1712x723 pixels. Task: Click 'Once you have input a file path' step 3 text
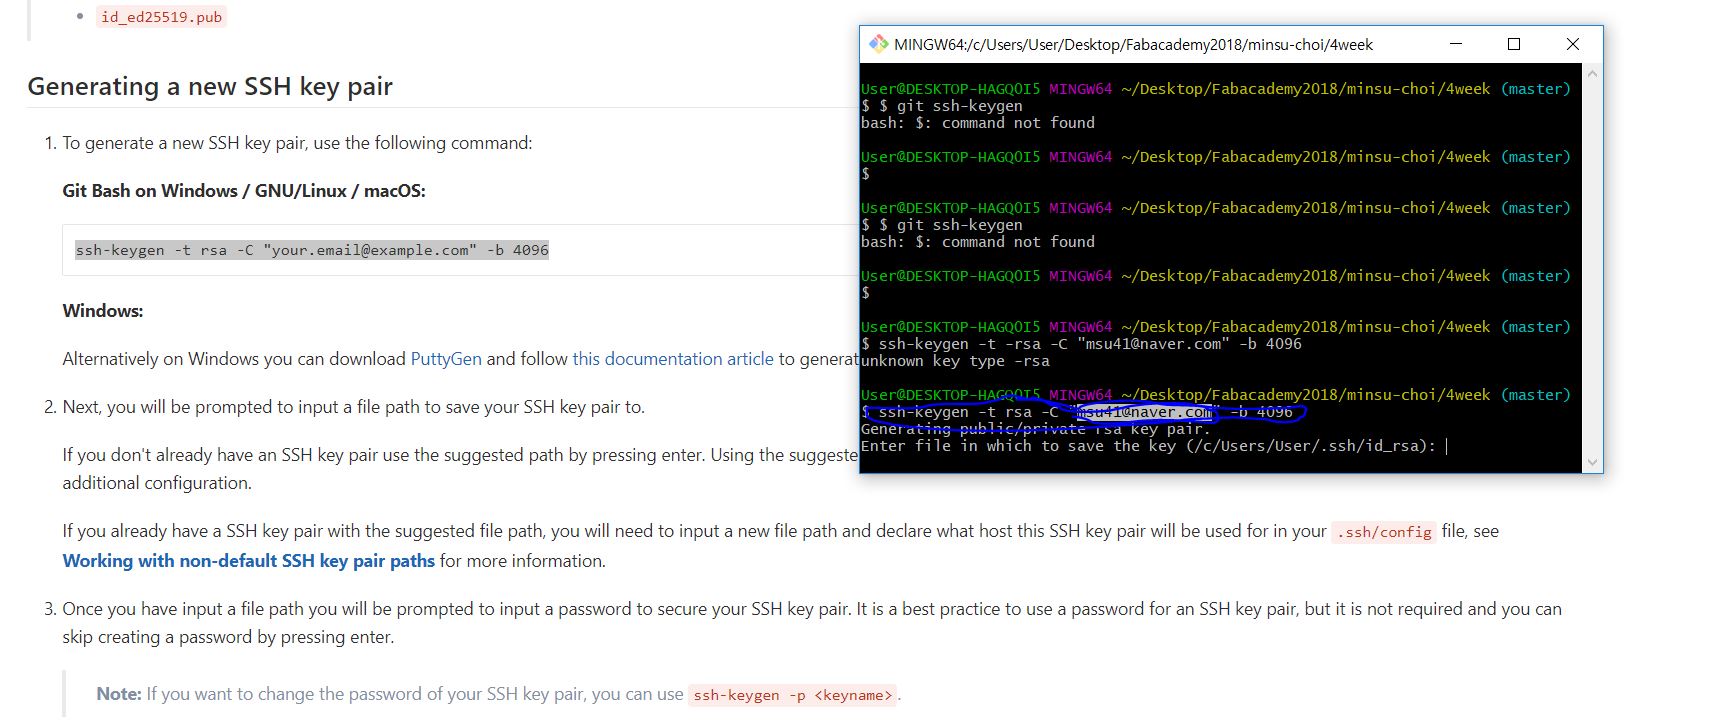pyautogui.click(x=812, y=623)
